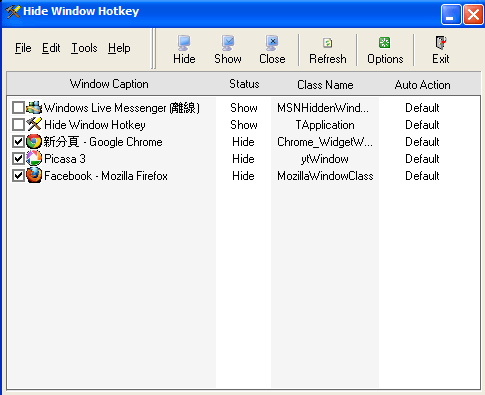Uncheck the Facebook - Mozilla Firefox checkbox
This screenshot has width=485, height=395.
pos(18,176)
